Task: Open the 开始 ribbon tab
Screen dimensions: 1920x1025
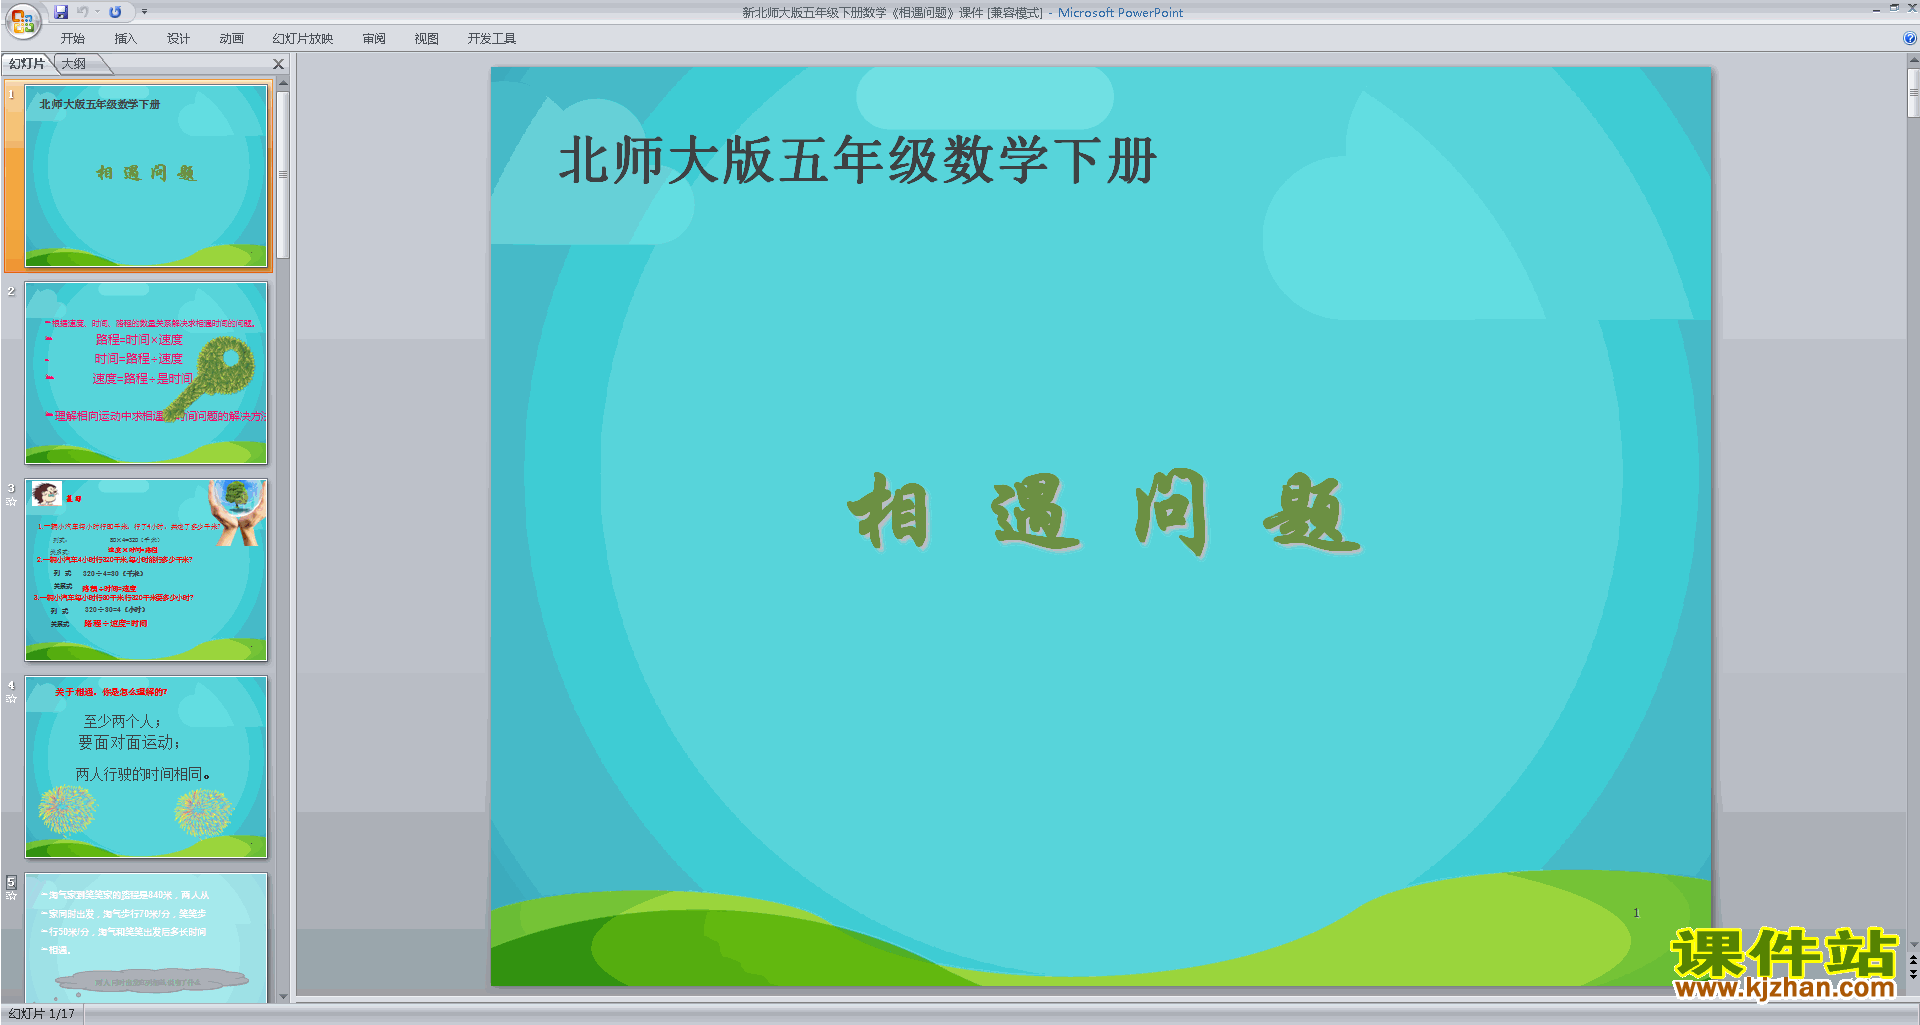Action: [73, 39]
